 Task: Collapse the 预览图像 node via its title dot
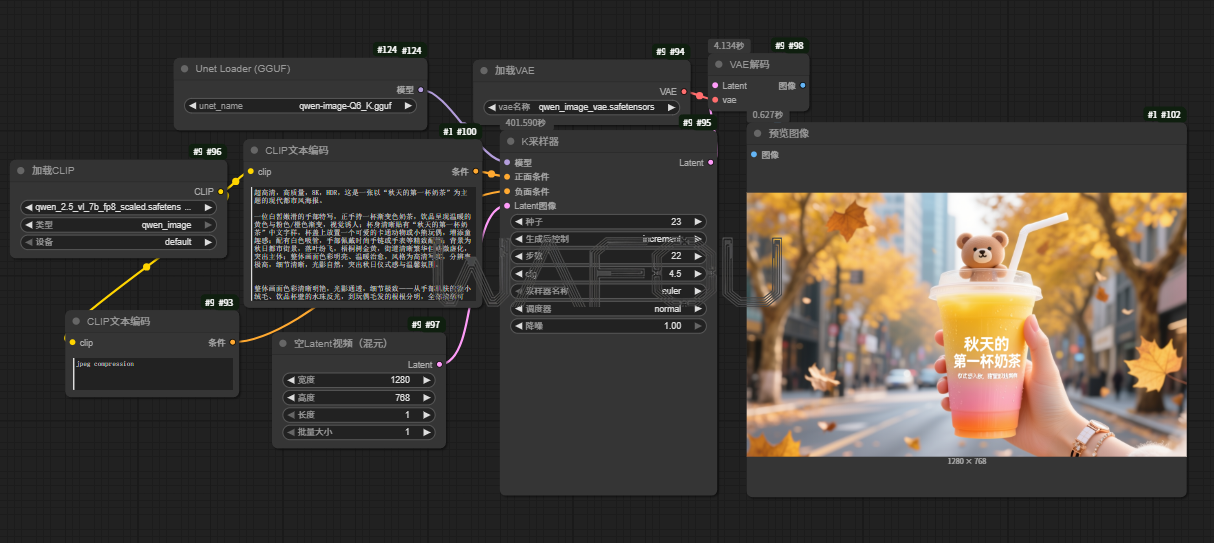pos(757,133)
